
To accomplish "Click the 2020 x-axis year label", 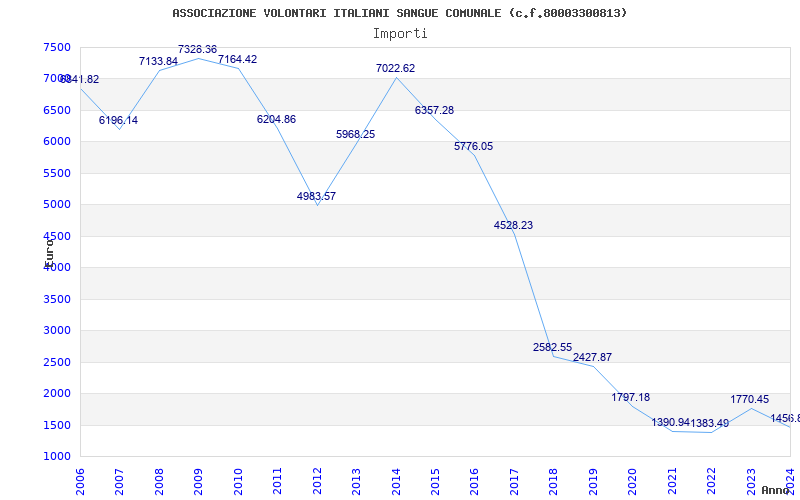I will pyautogui.click(x=633, y=482).
